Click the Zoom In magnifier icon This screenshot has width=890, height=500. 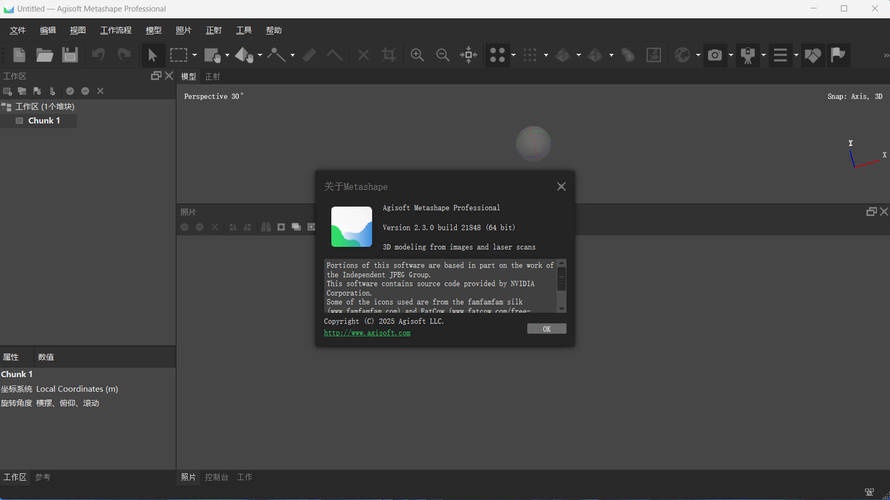click(x=417, y=55)
